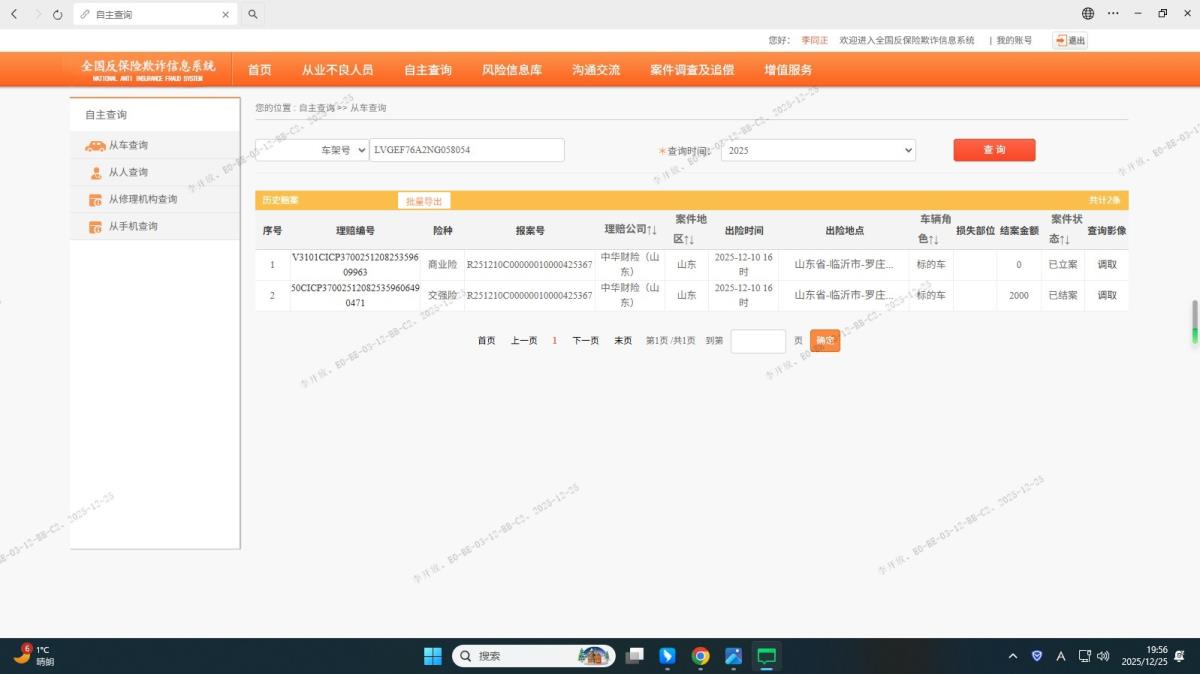Click the 下一页 pagination link
1200x674 pixels.
tap(585, 341)
